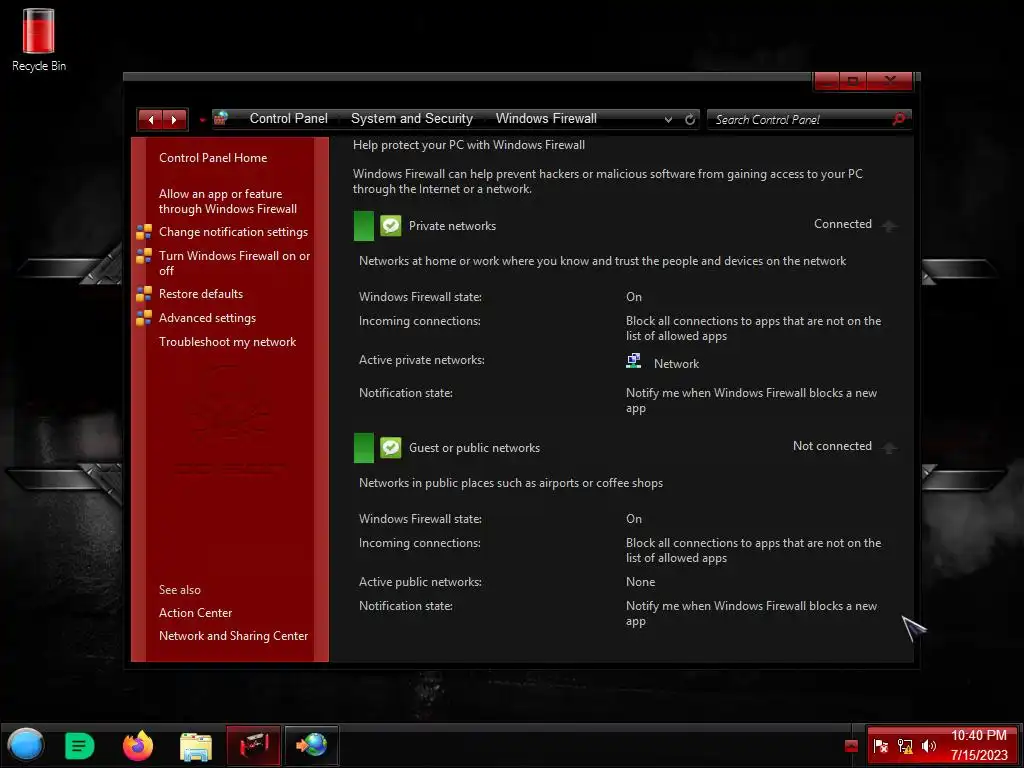
Task: Close the Windows Firewall window
Action: [889, 81]
